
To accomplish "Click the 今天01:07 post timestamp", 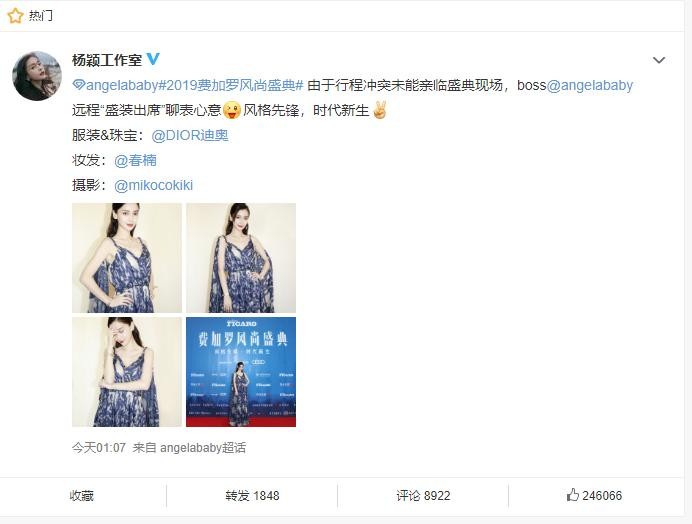I will (99, 448).
